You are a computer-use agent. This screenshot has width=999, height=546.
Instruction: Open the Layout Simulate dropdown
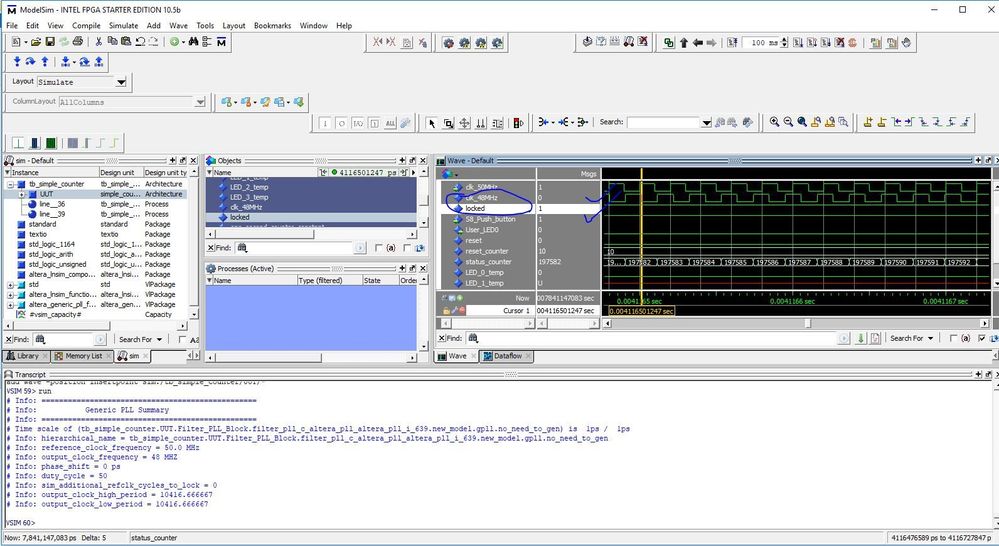(121, 82)
